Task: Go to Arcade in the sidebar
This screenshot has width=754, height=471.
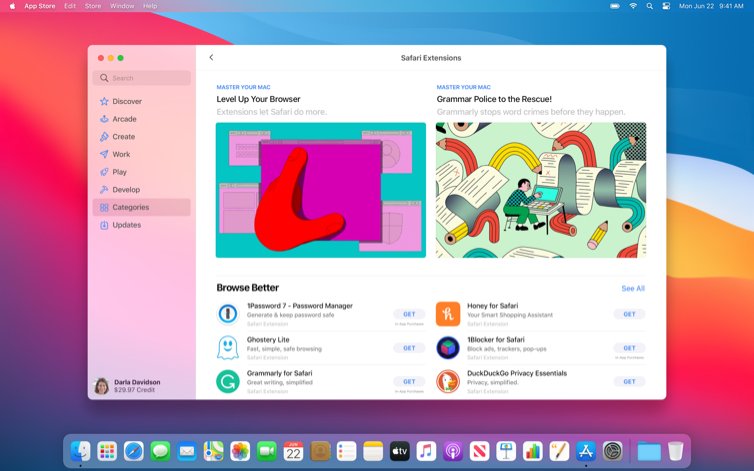Action: click(x=124, y=119)
